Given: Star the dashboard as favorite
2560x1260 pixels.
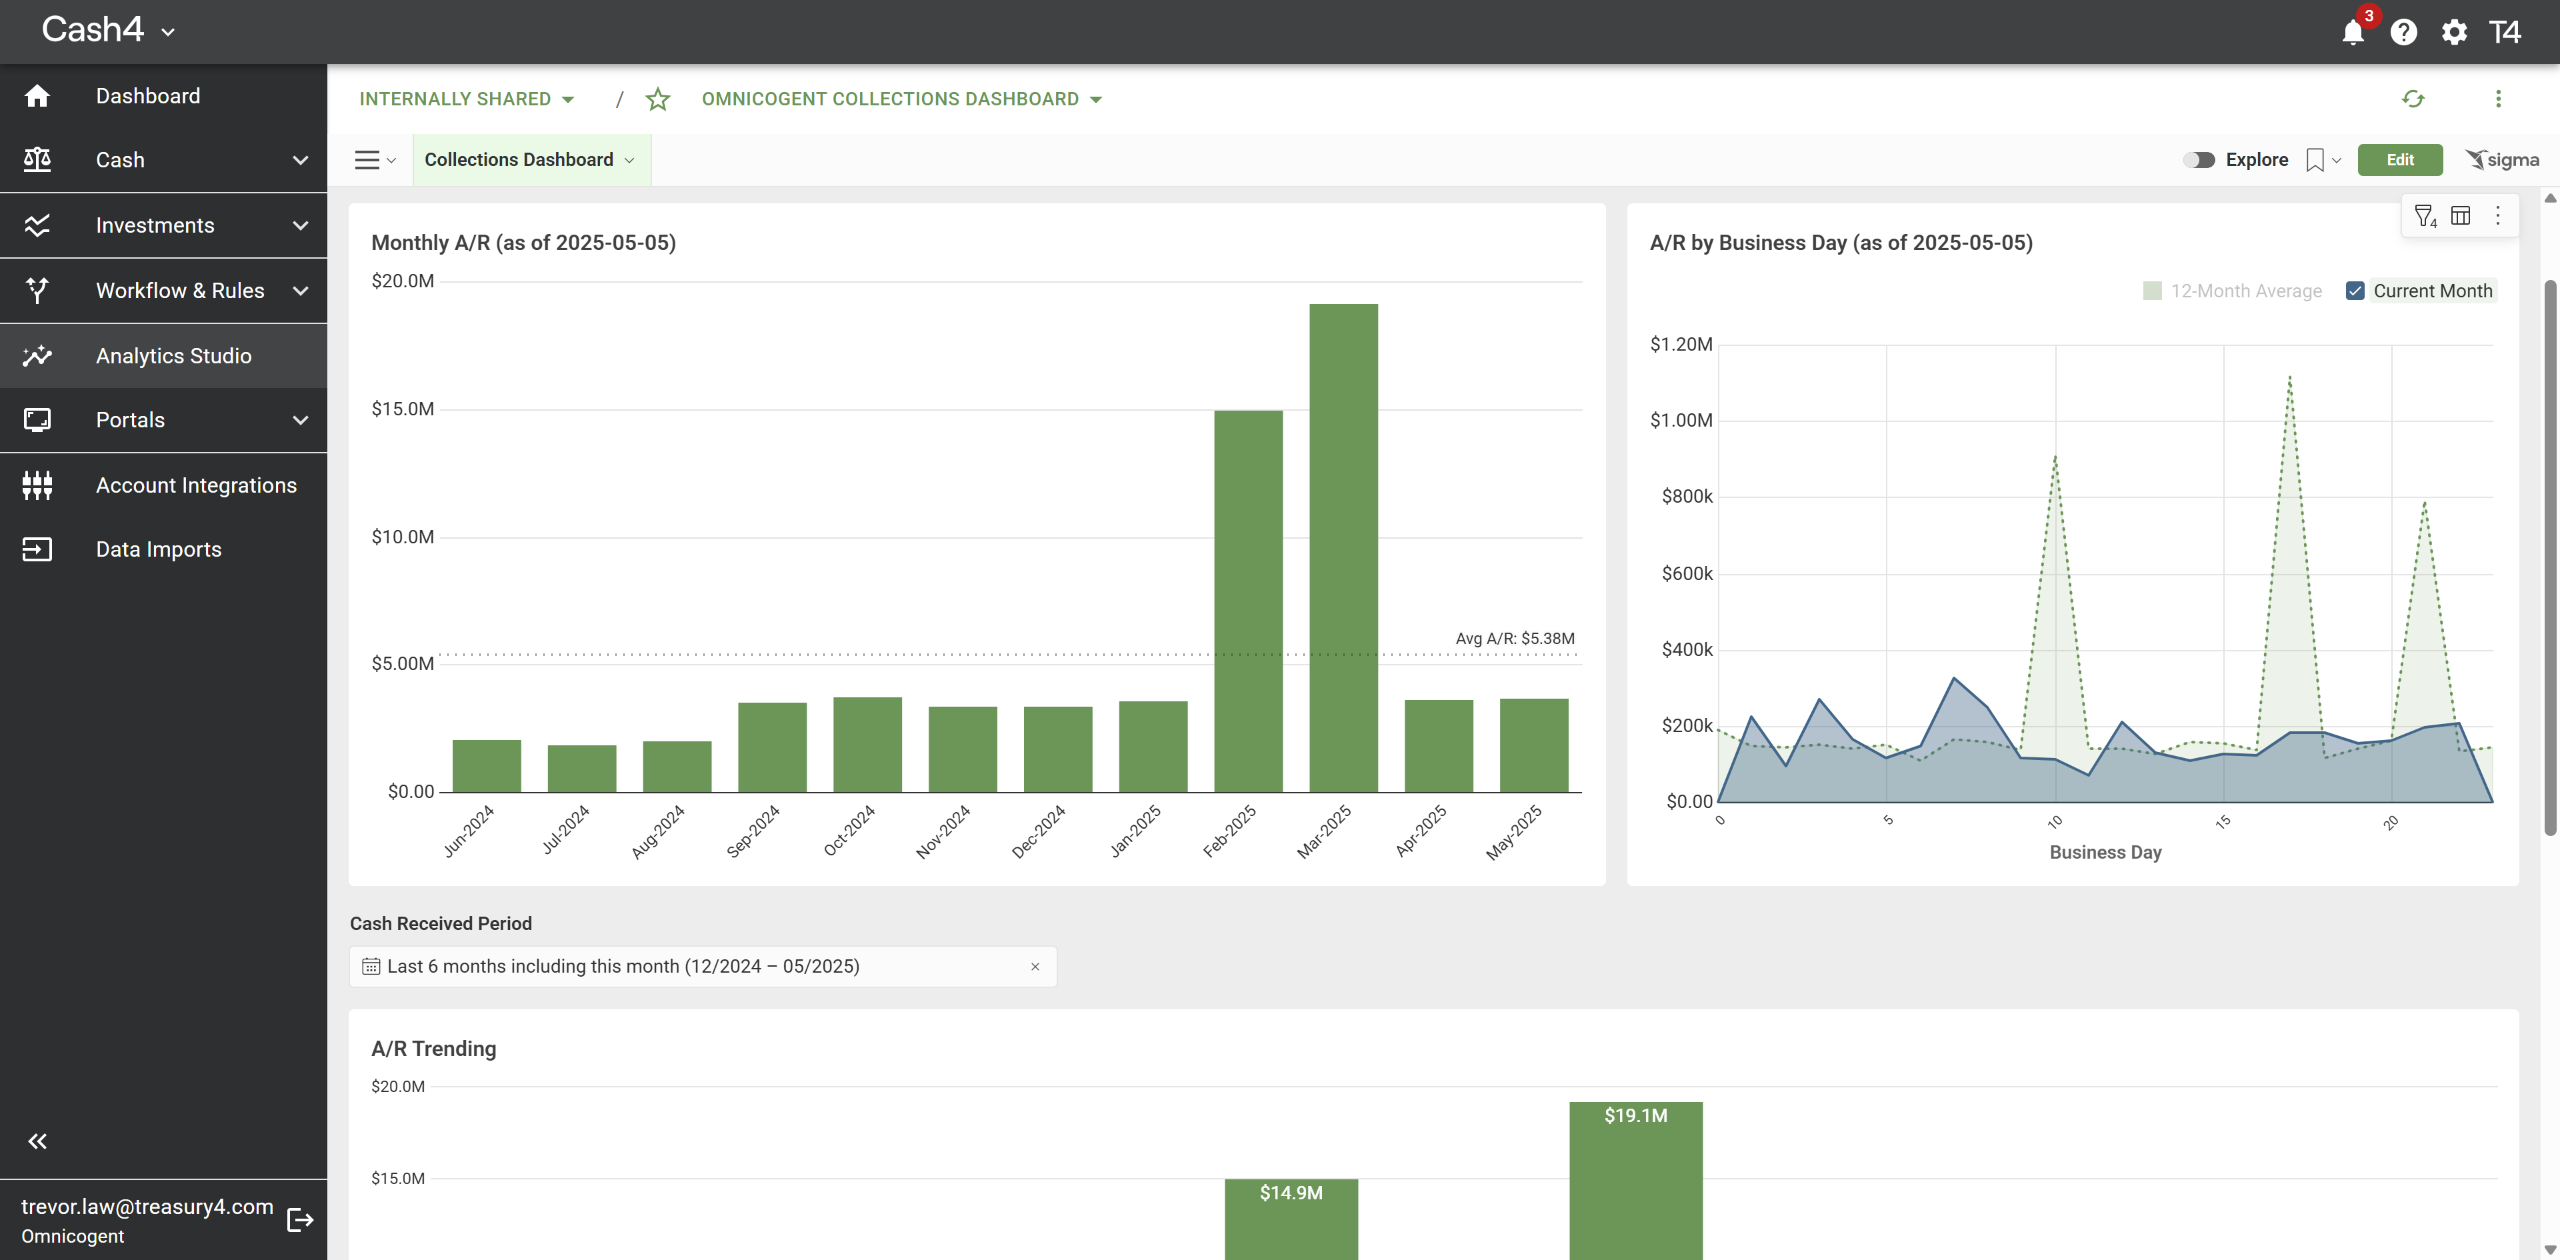Looking at the screenshot, I should (x=658, y=99).
